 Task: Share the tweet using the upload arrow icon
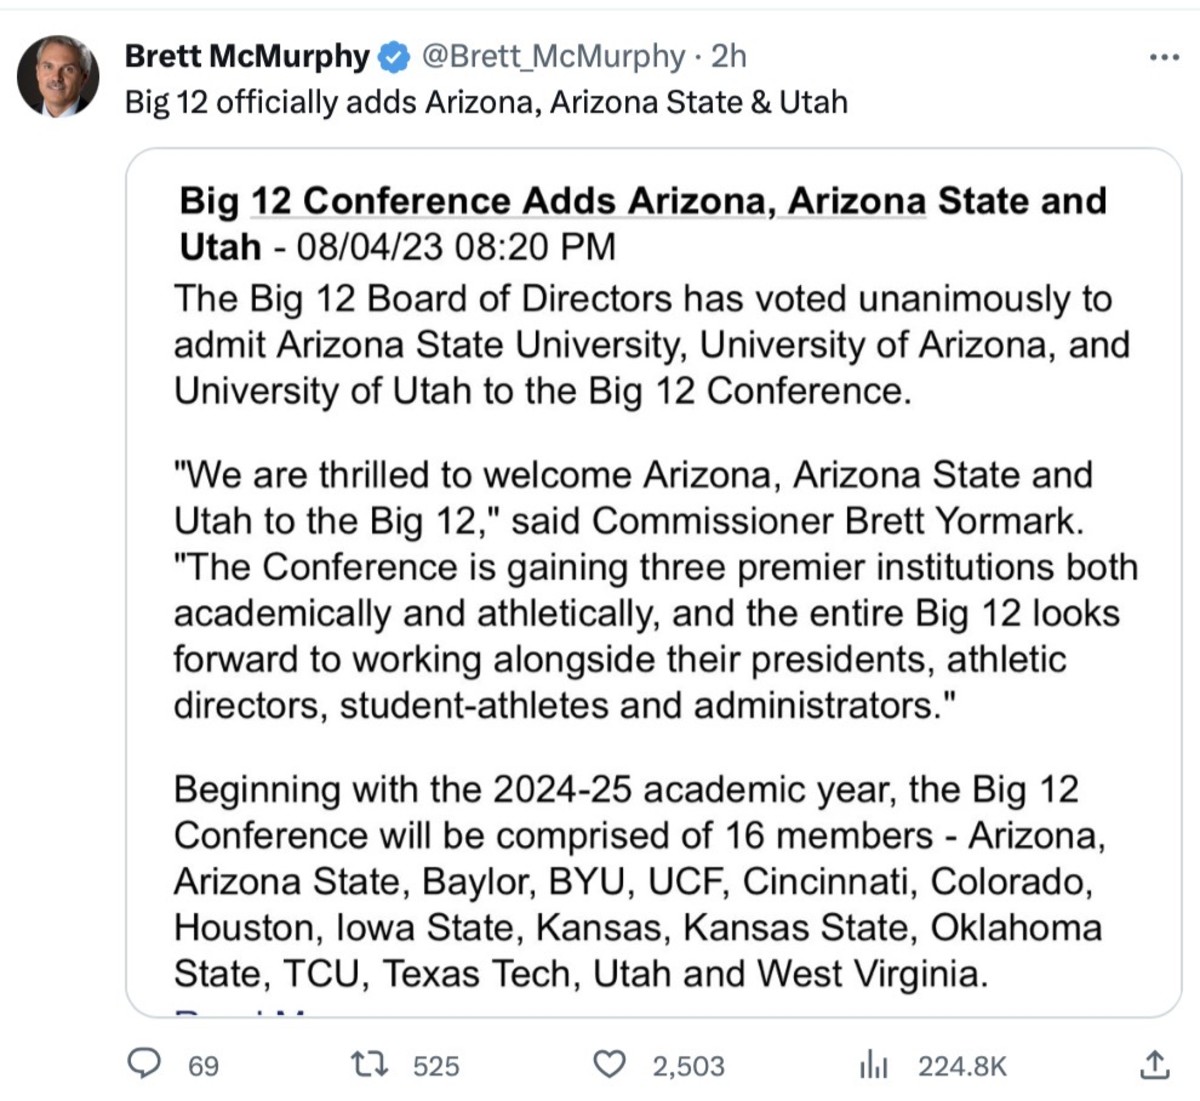point(1154,1064)
